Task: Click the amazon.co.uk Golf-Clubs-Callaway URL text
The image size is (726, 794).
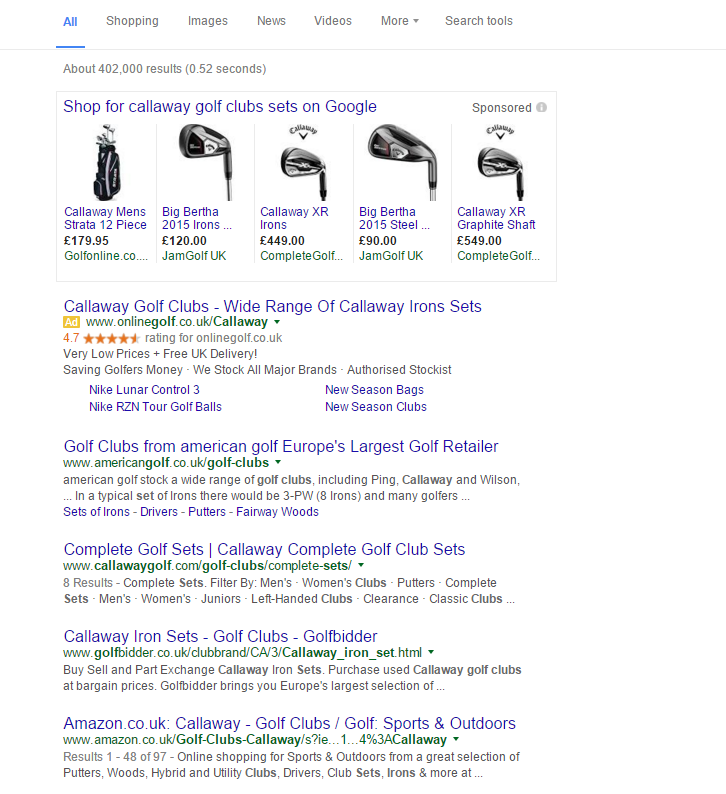Action: (255, 740)
